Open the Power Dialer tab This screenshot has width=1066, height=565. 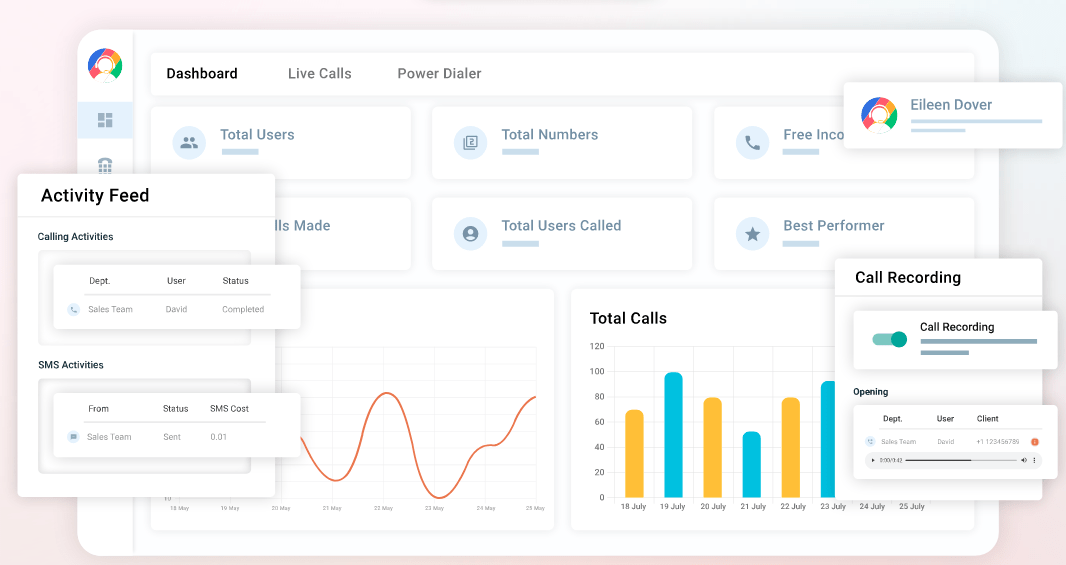pyautogui.click(x=439, y=74)
